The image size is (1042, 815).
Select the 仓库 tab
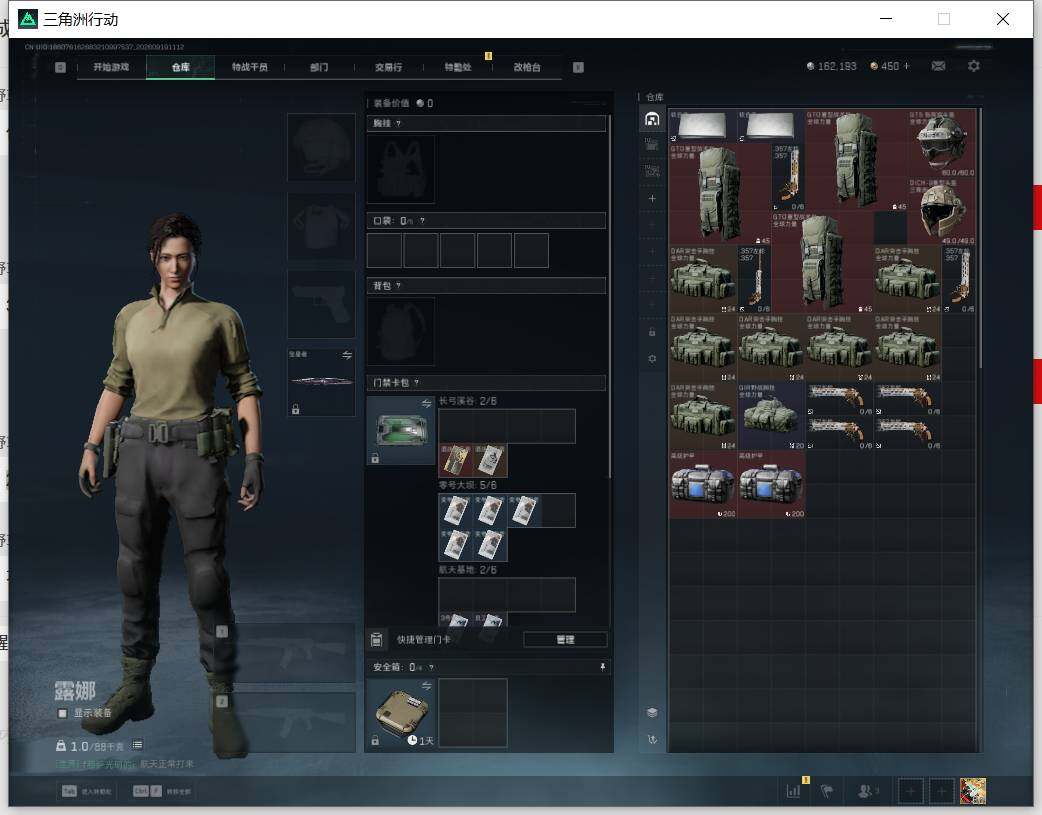(x=181, y=67)
